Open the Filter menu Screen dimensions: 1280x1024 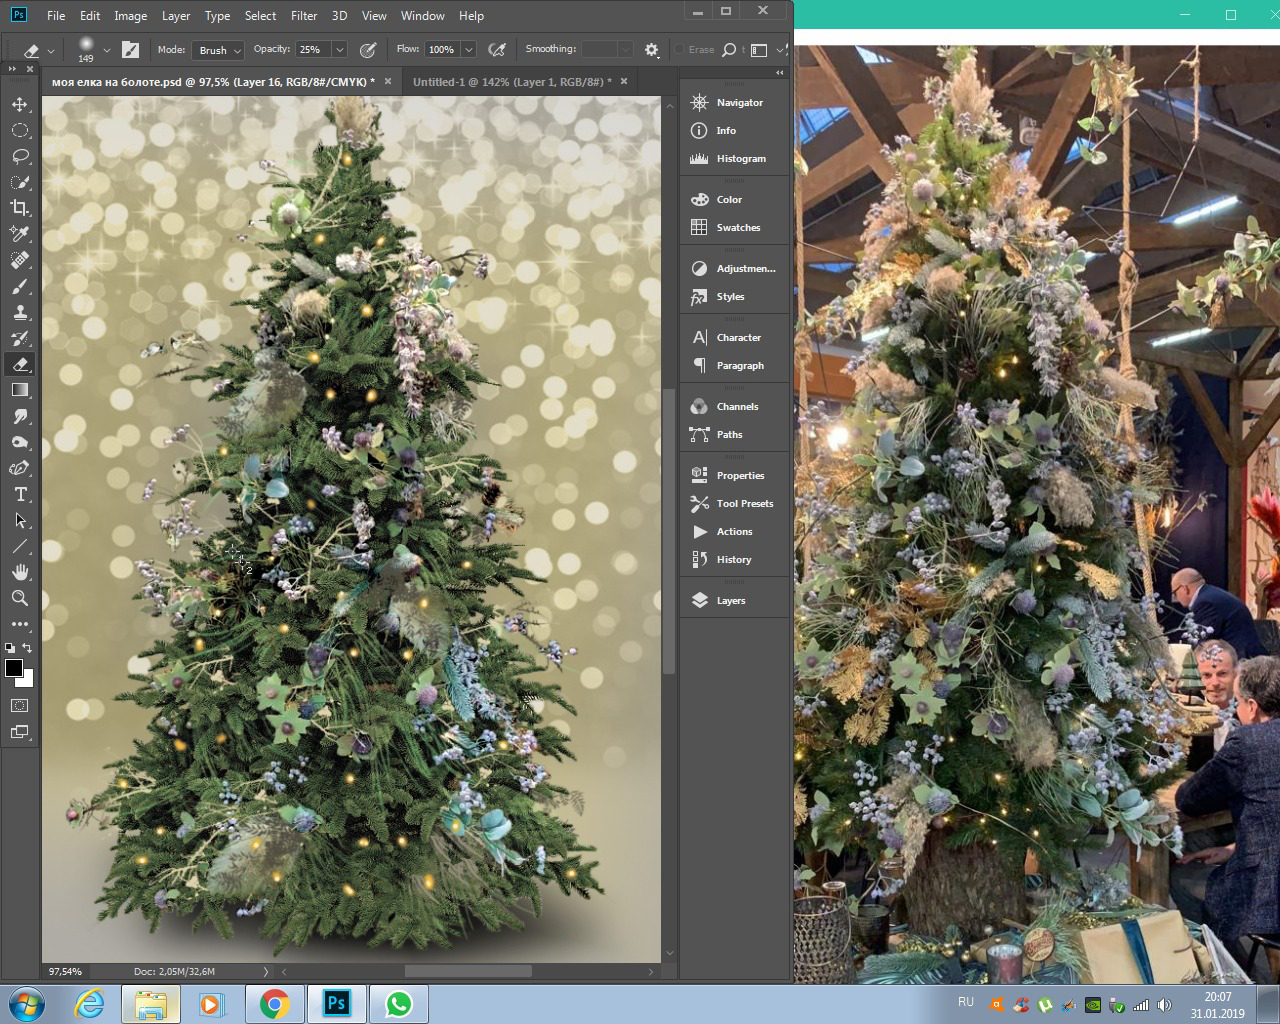(x=304, y=16)
